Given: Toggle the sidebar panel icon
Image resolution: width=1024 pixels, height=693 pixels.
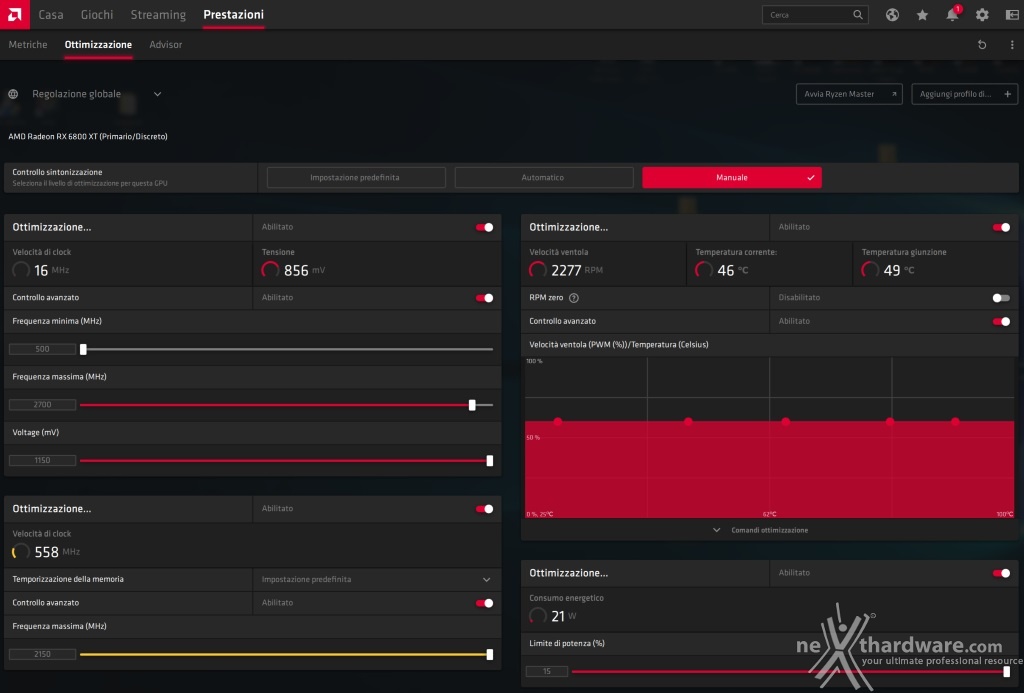Looking at the screenshot, I should 1012,14.
